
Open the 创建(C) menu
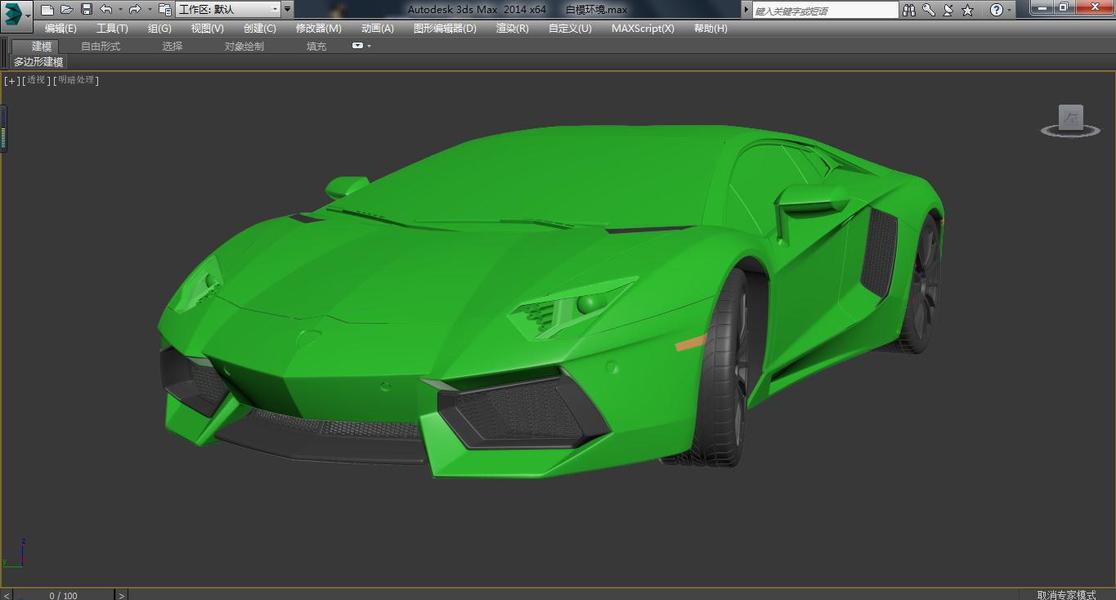click(x=260, y=28)
